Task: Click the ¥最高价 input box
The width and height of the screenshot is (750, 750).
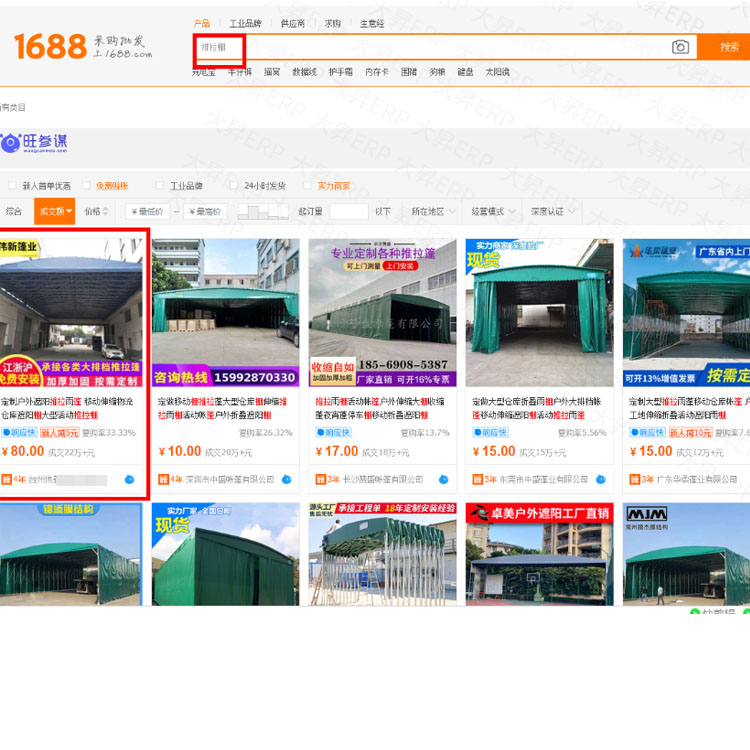Action: click(x=205, y=211)
